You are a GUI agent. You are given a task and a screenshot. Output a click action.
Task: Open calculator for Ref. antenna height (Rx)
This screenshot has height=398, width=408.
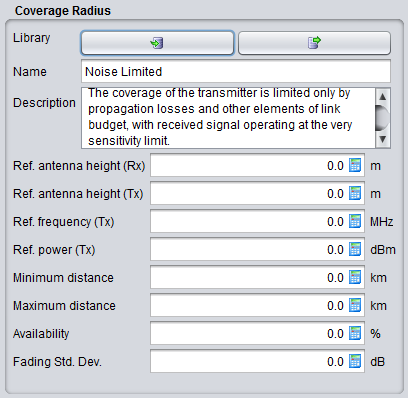(355, 165)
